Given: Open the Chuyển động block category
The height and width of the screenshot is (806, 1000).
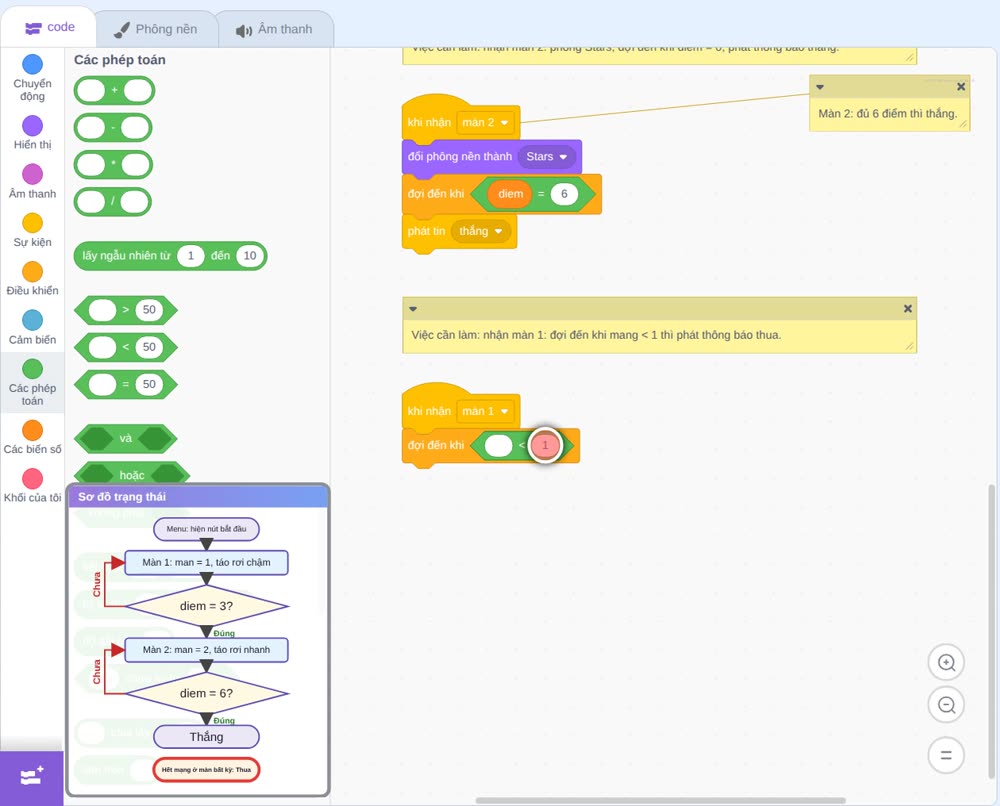Looking at the screenshot, I should pos(32,77).
